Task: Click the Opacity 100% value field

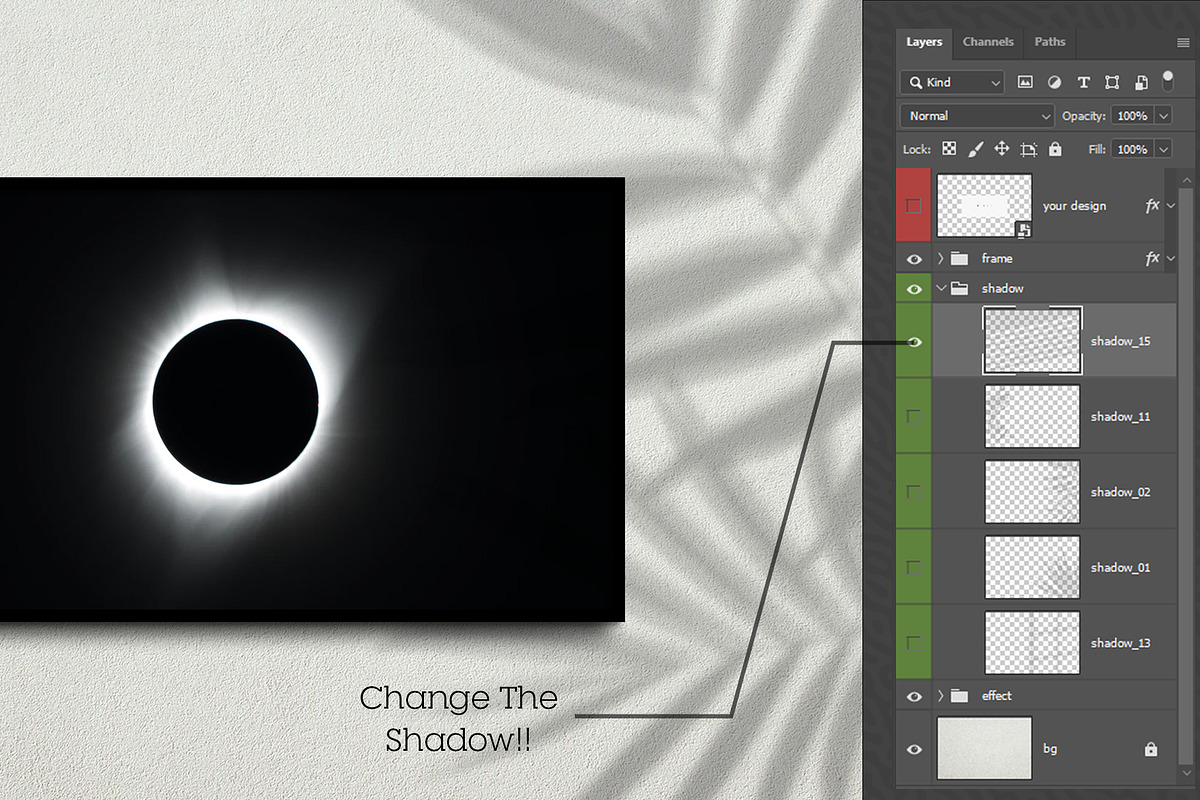Action: (1132, 116)
